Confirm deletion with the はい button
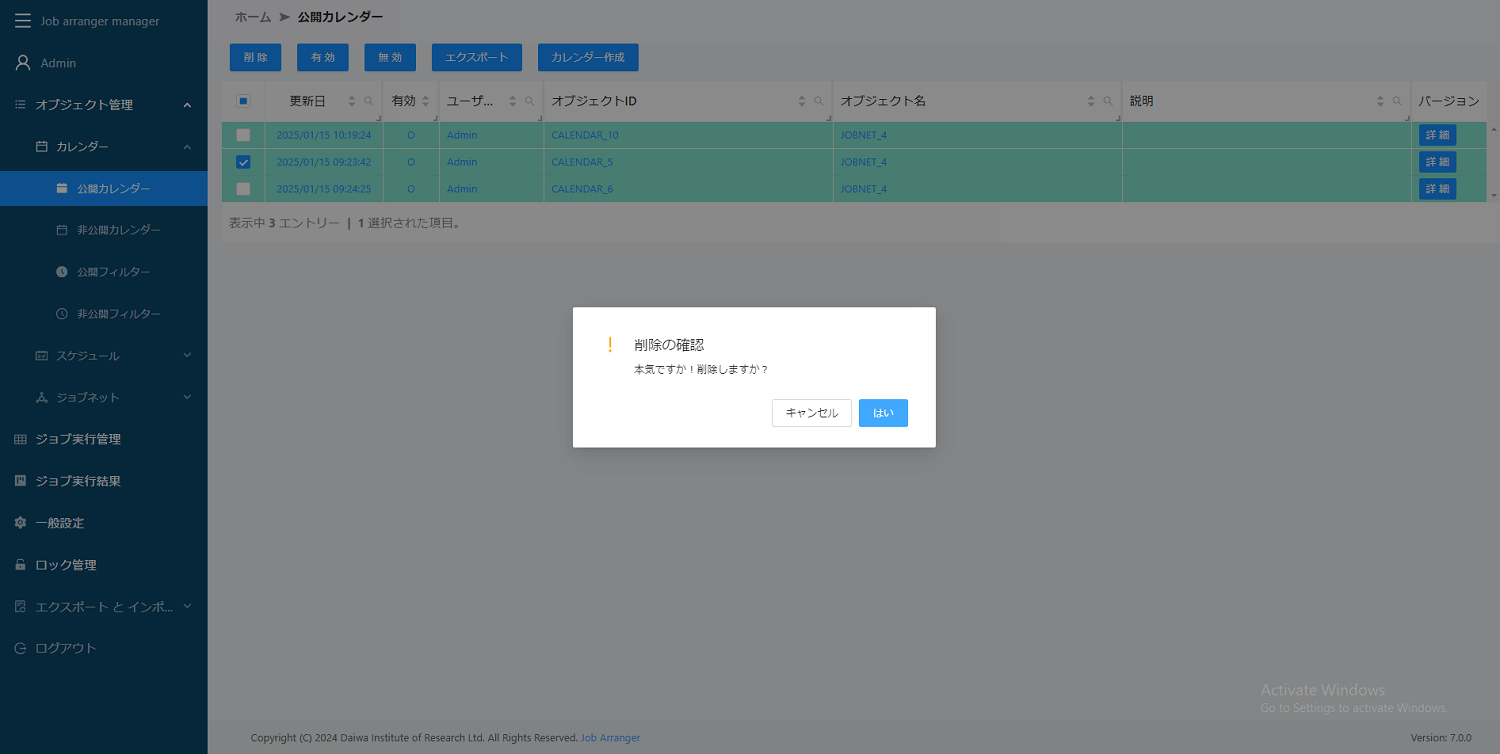Image resolution: width=1500 pixels, height=754 pixels. (883, 412)
